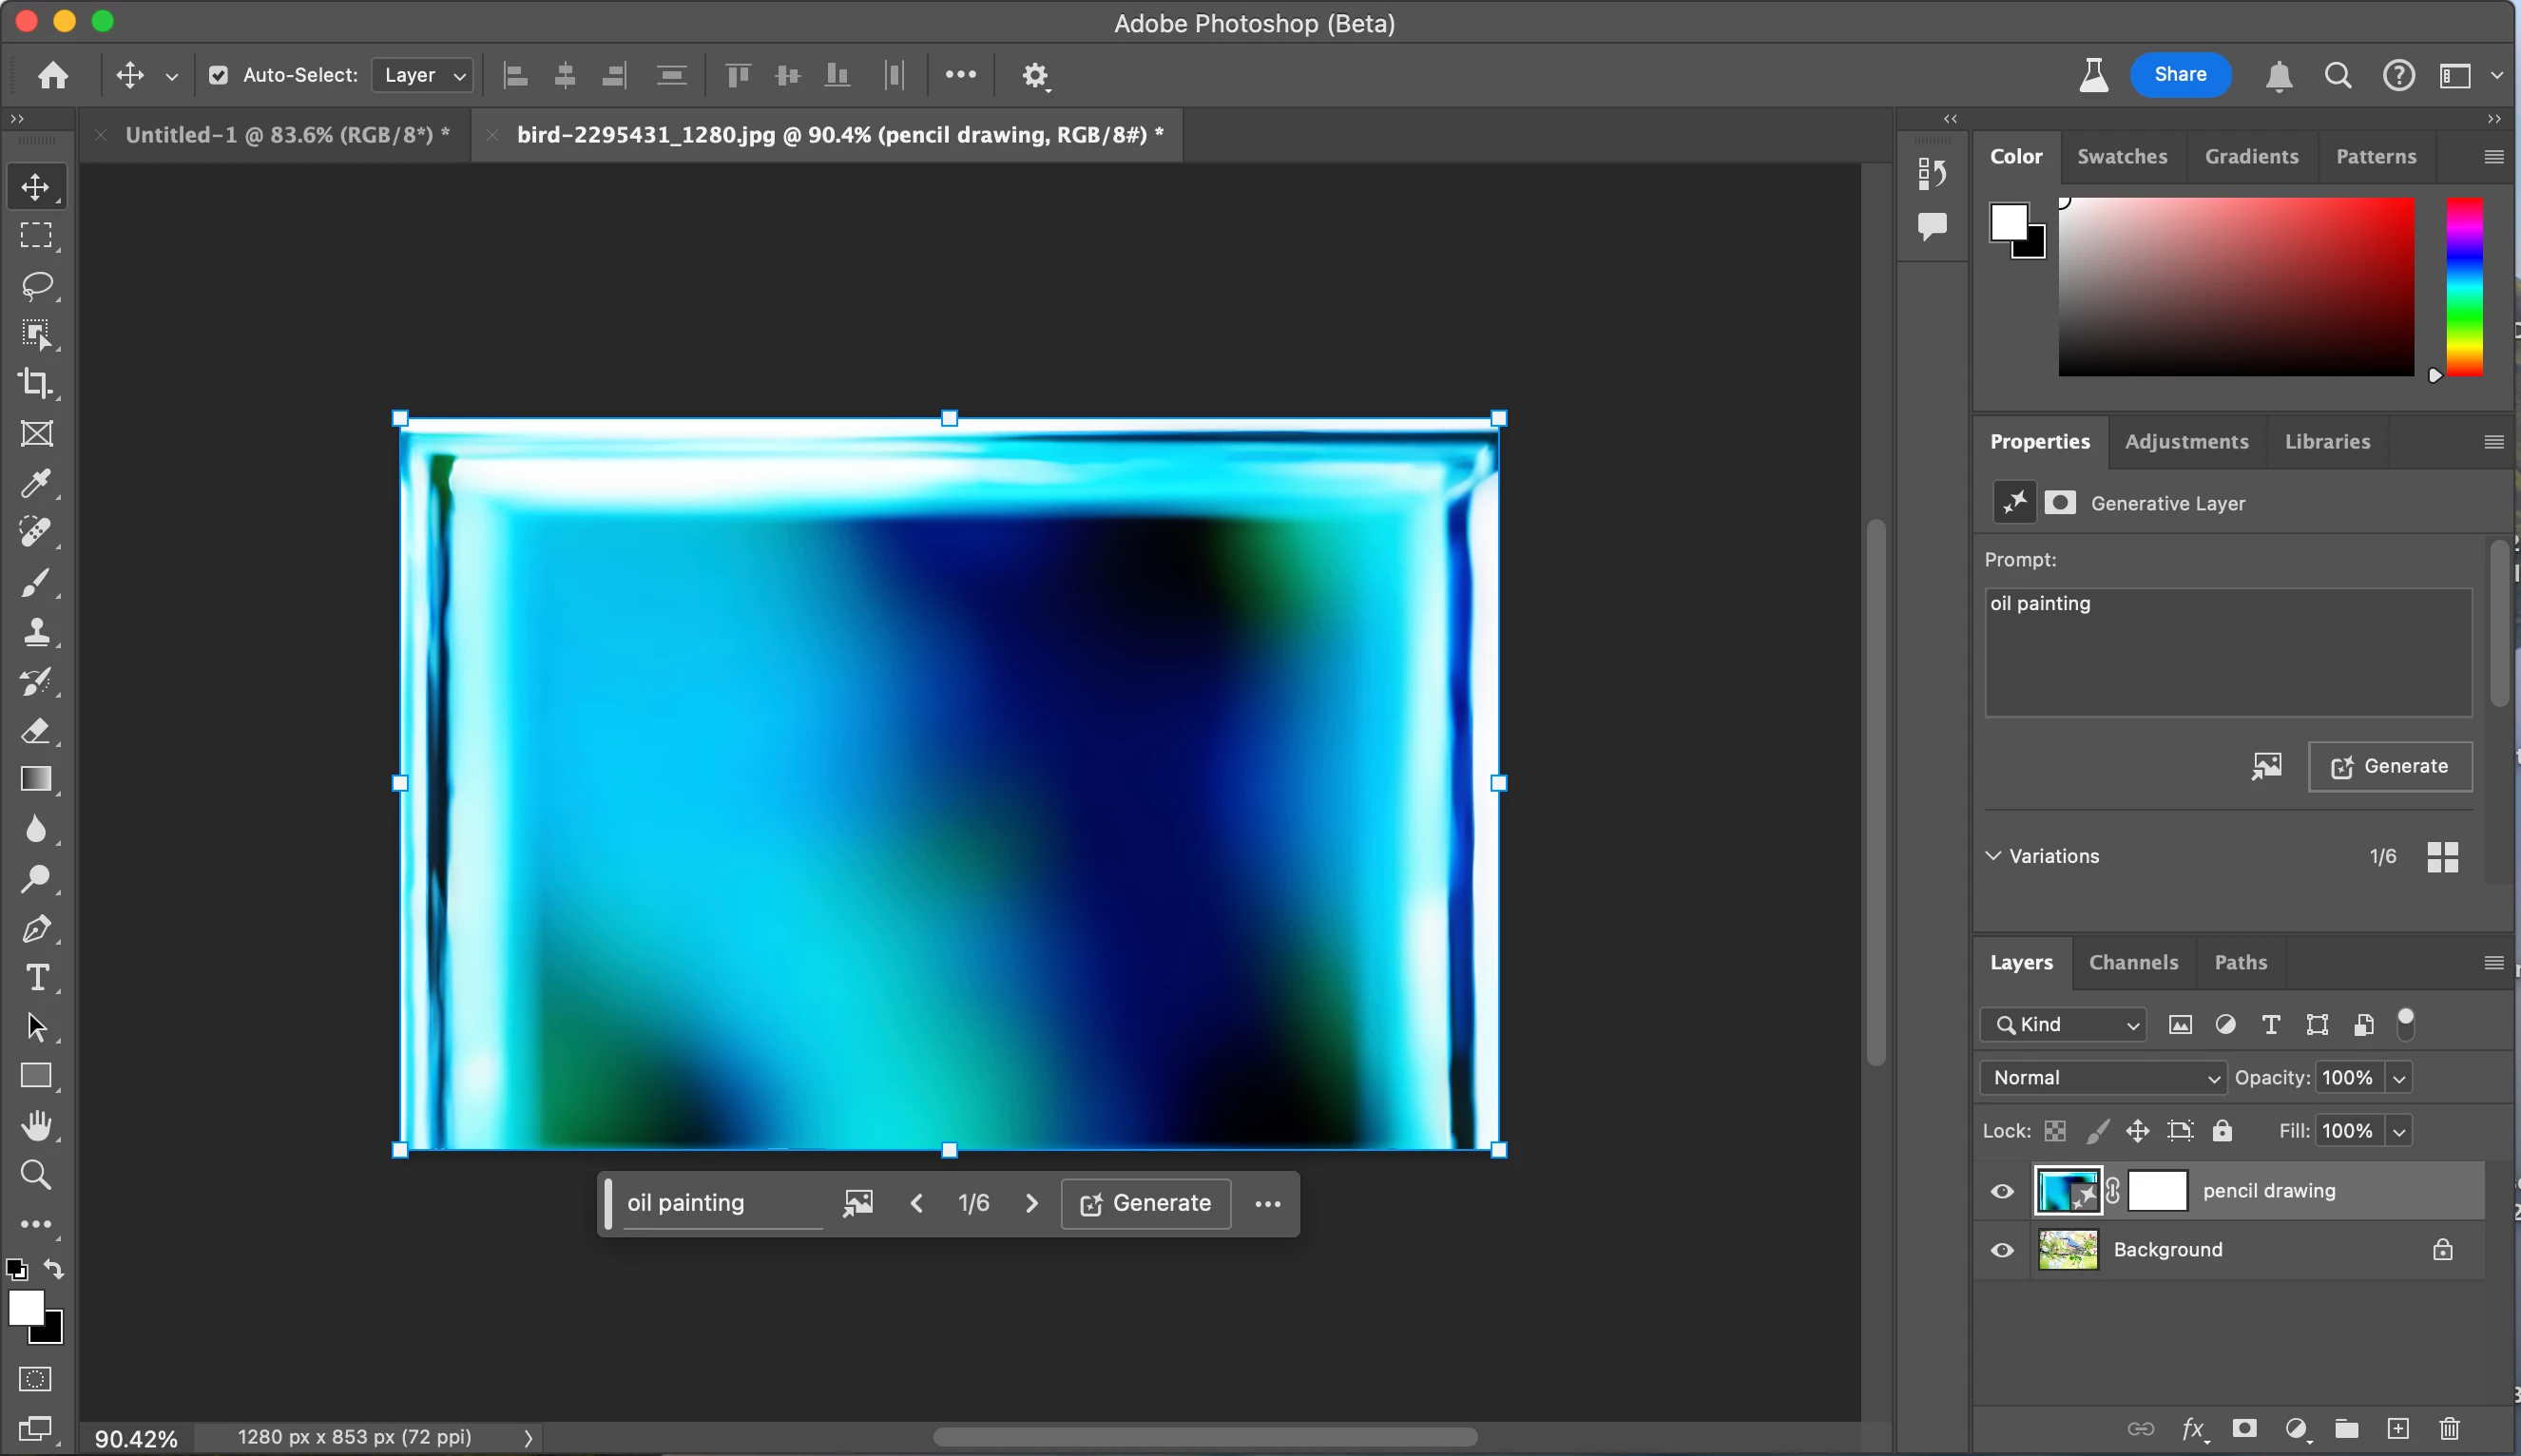The image size is (2521, 1456).
Task: Click Generate in the Properties panel
Action: (2390, 766)
